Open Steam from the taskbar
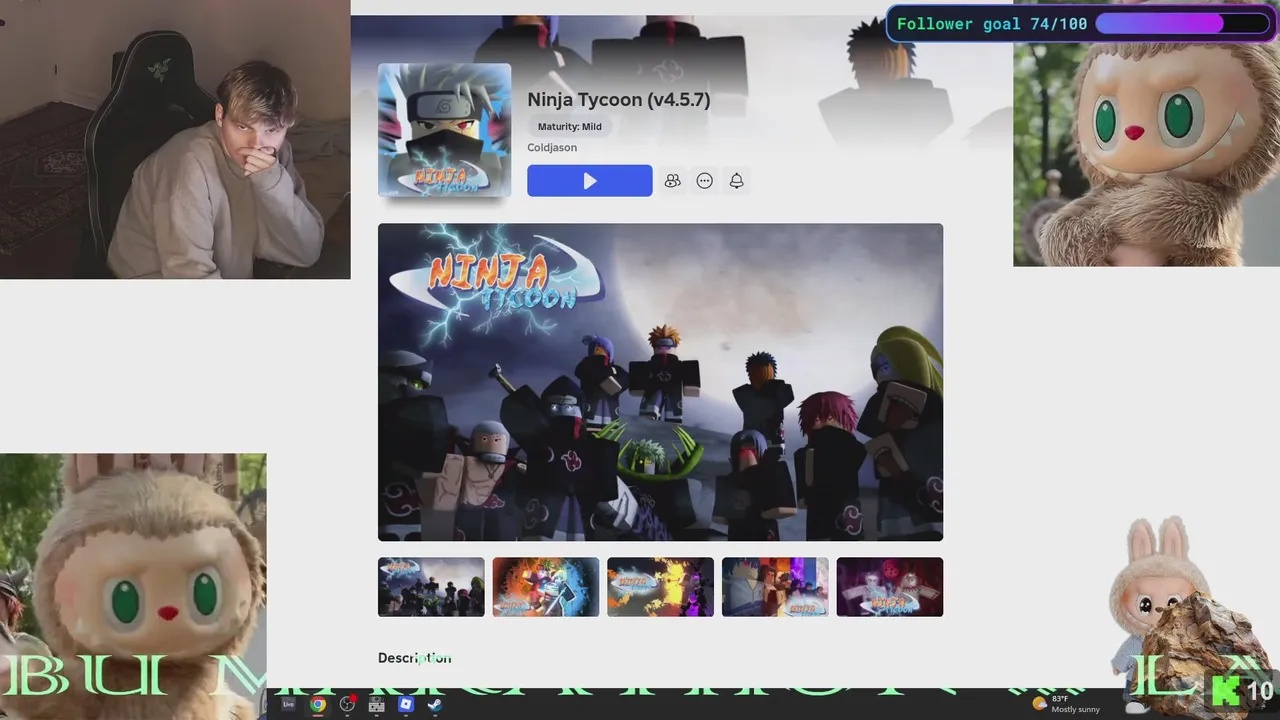This screenshot has width=1280, height=720. [435, 704]
